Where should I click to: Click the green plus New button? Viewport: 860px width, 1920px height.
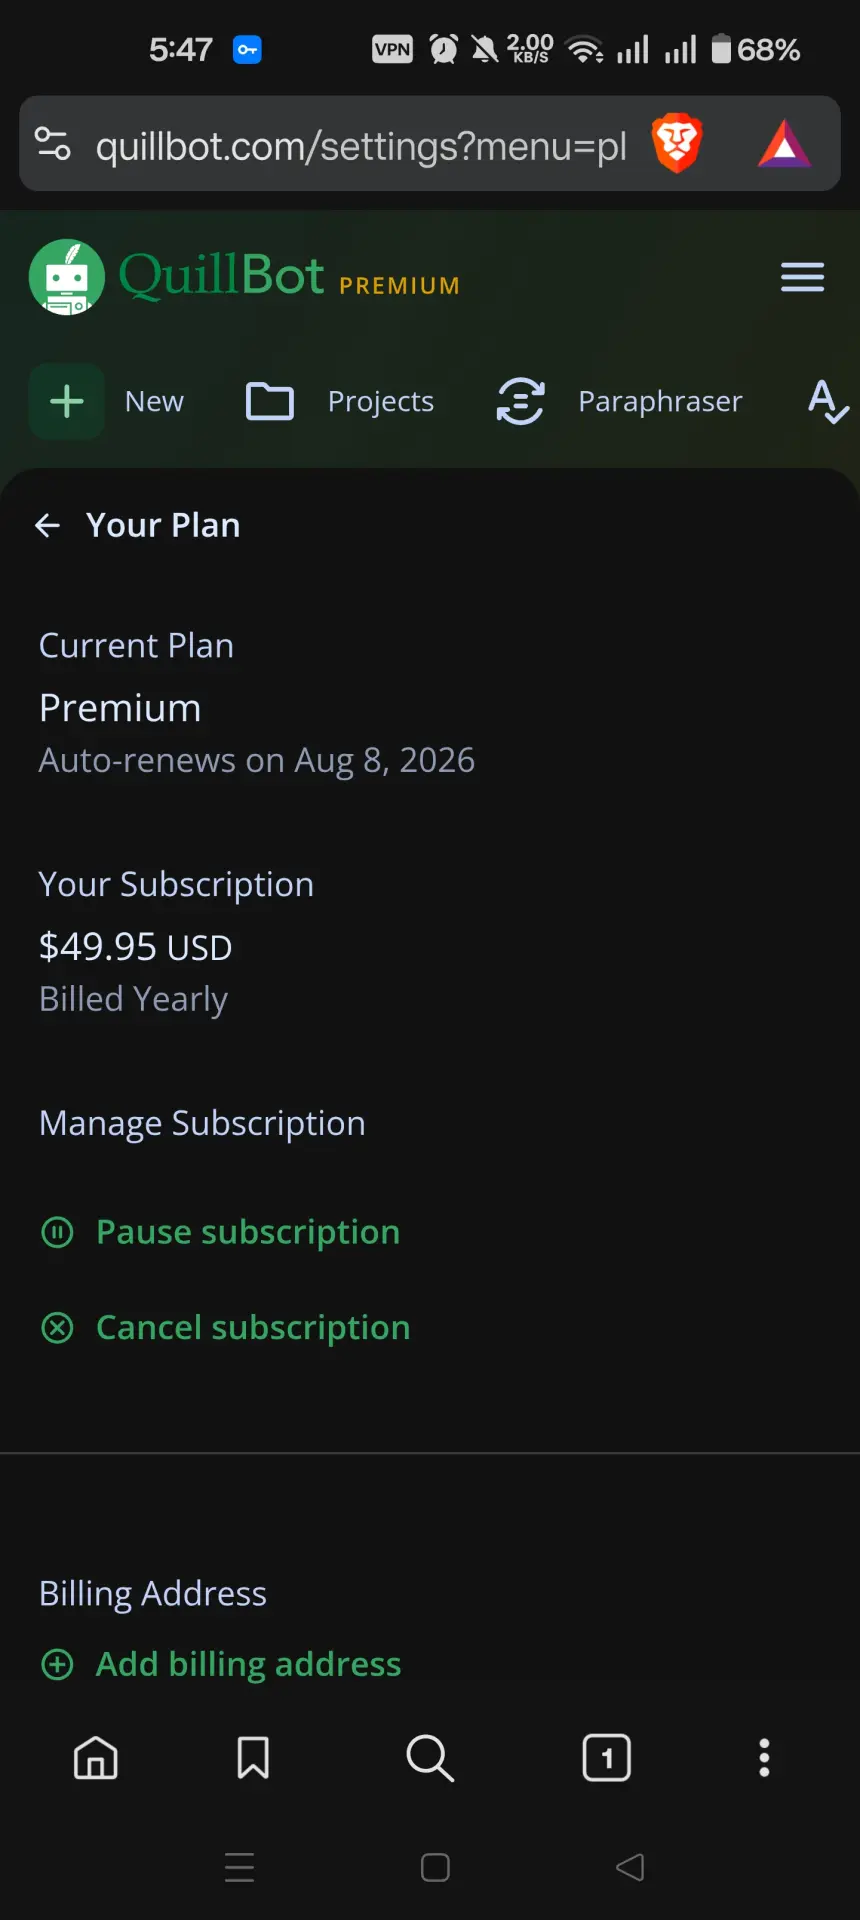click(x=67, y=401)
